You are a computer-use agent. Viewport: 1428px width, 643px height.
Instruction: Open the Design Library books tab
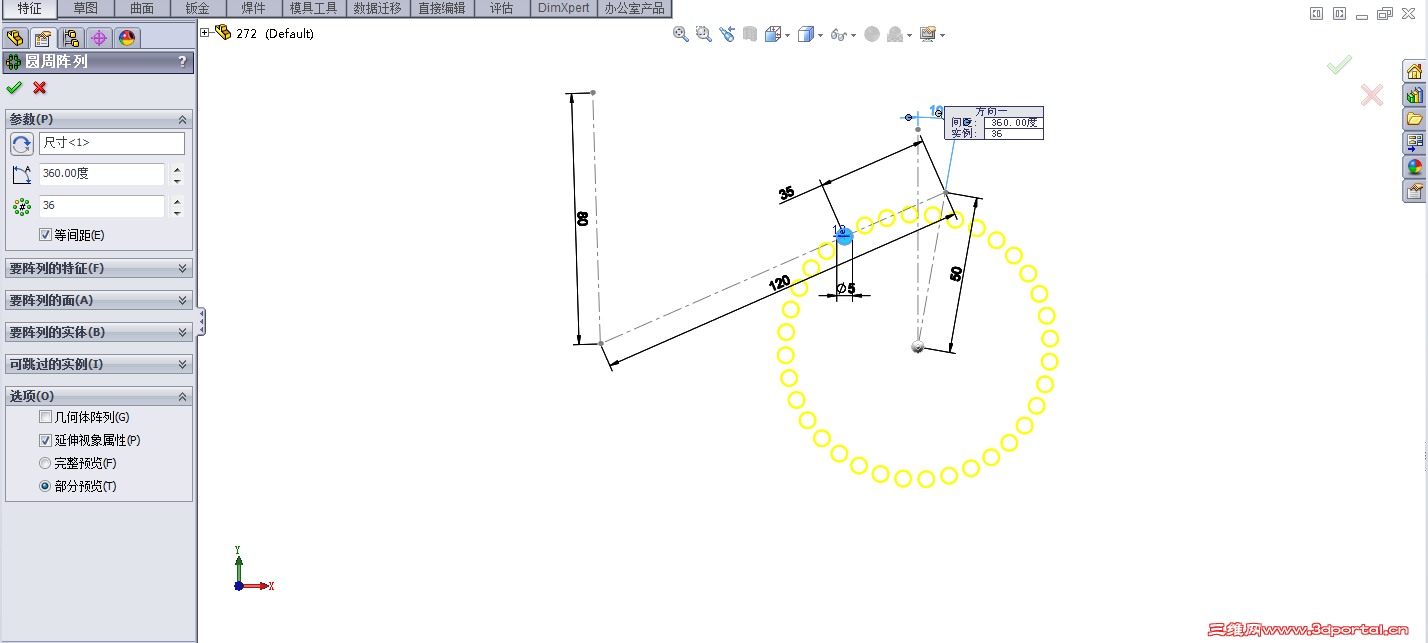[1414, 96]
